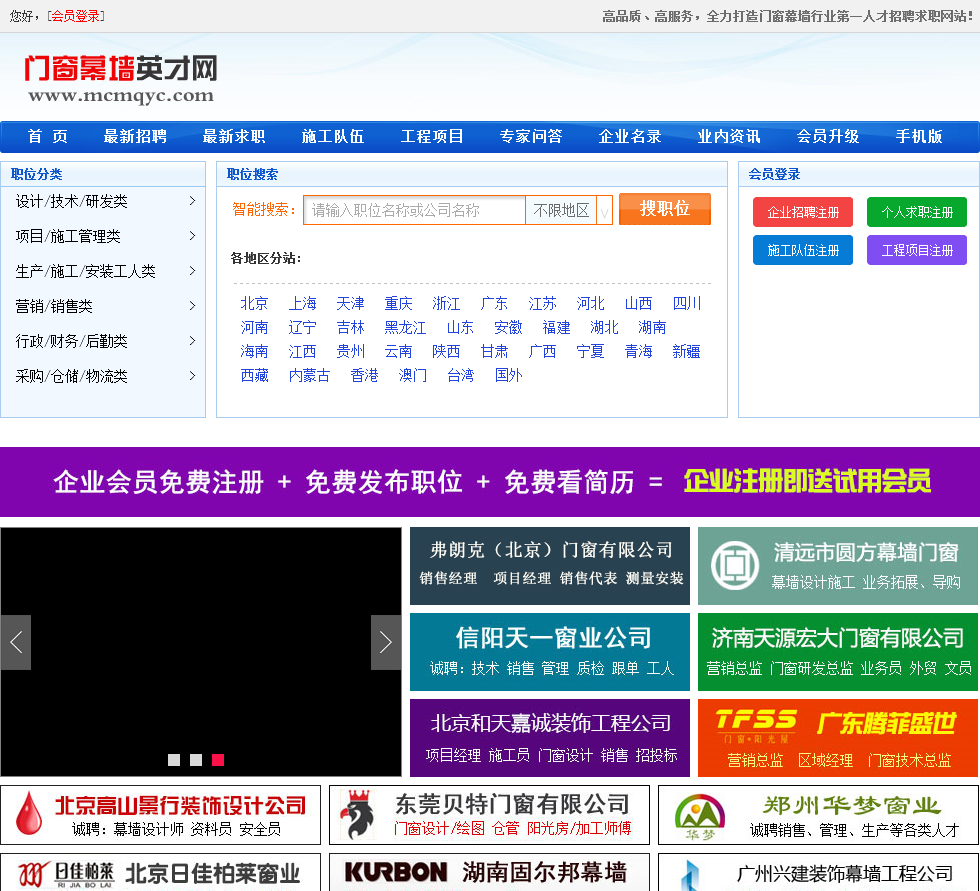Screen dimensions: 980x891
Task: Expand 项目/施工管理类 job category
Action: [x=103, y=236]
